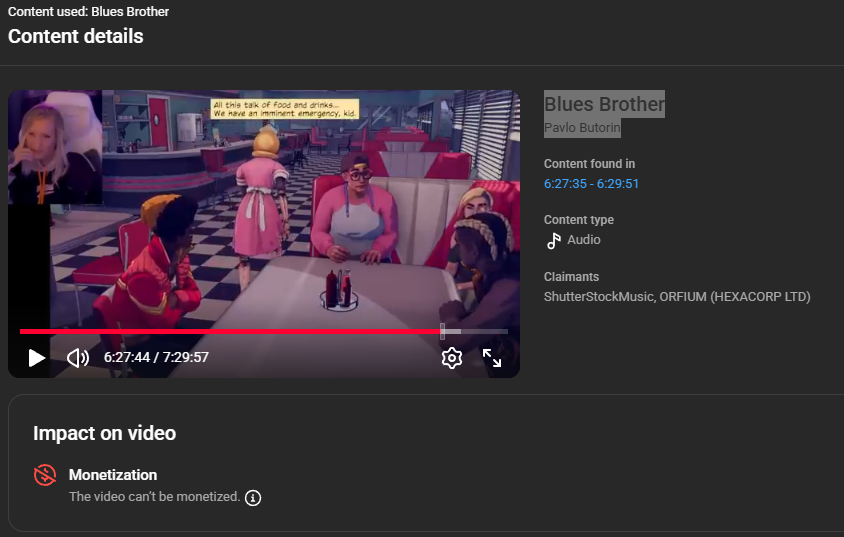Screen dimensions: 844x537
Task: Click the Audio music note icon
Action: [553, 241]
